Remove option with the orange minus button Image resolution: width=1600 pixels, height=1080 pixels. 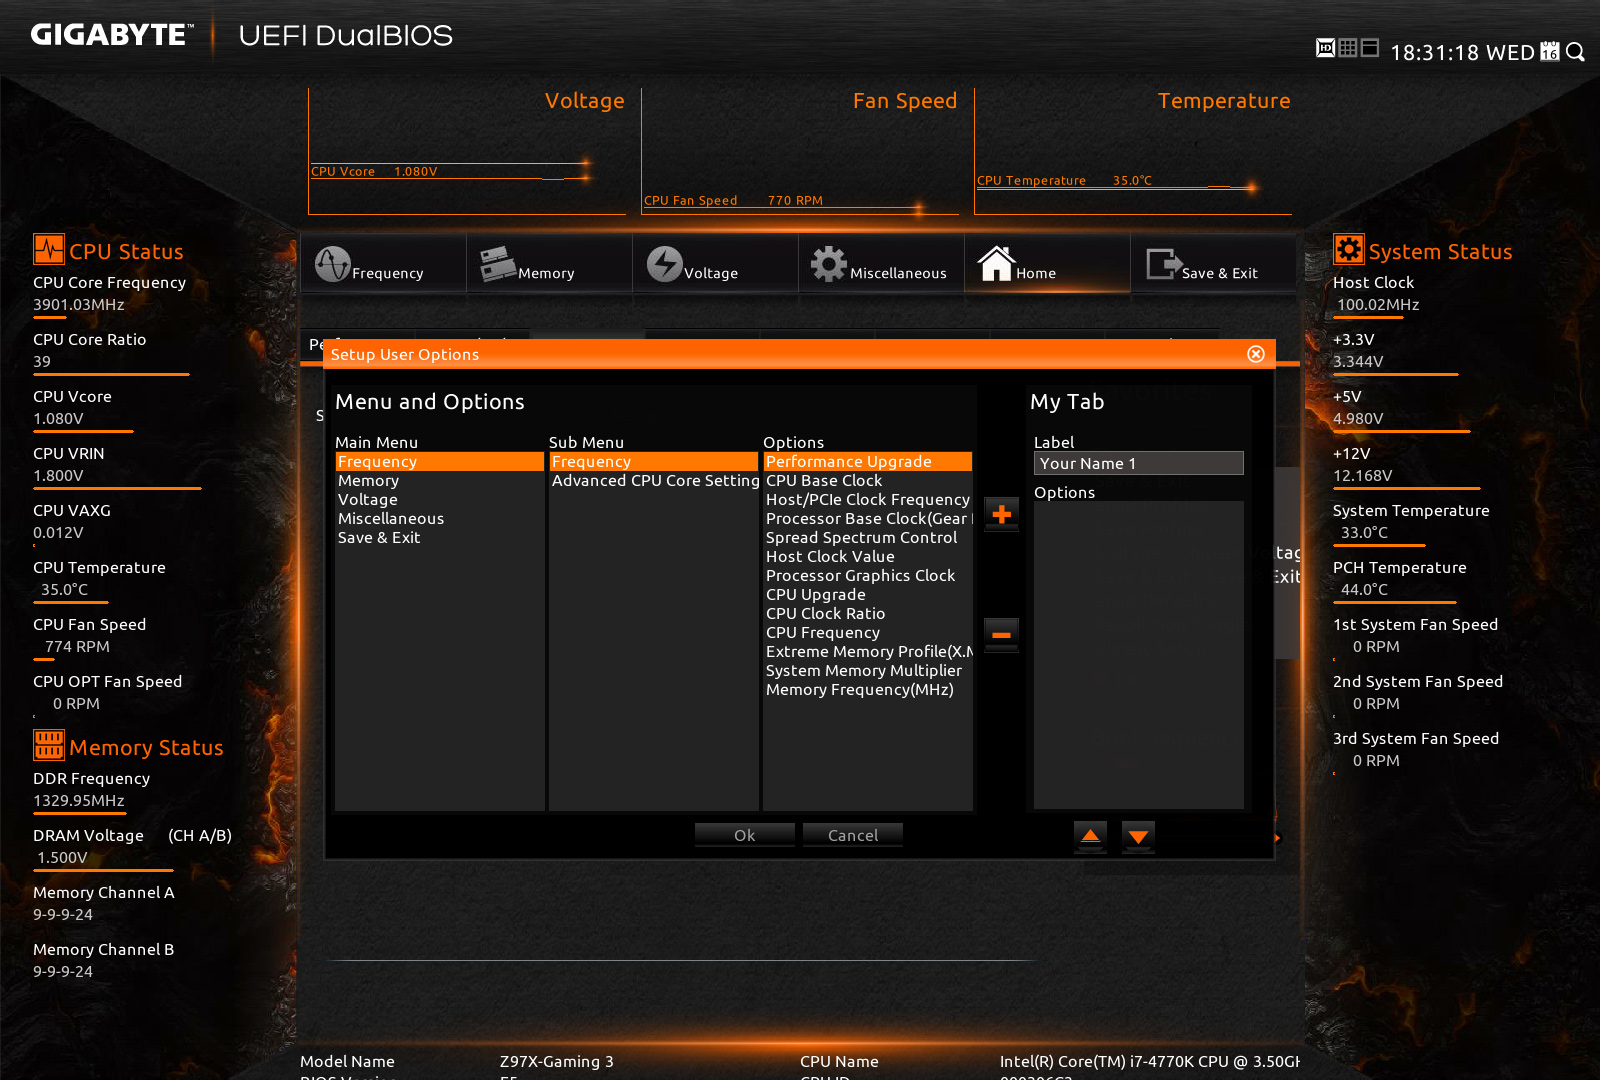[1001, 634]
